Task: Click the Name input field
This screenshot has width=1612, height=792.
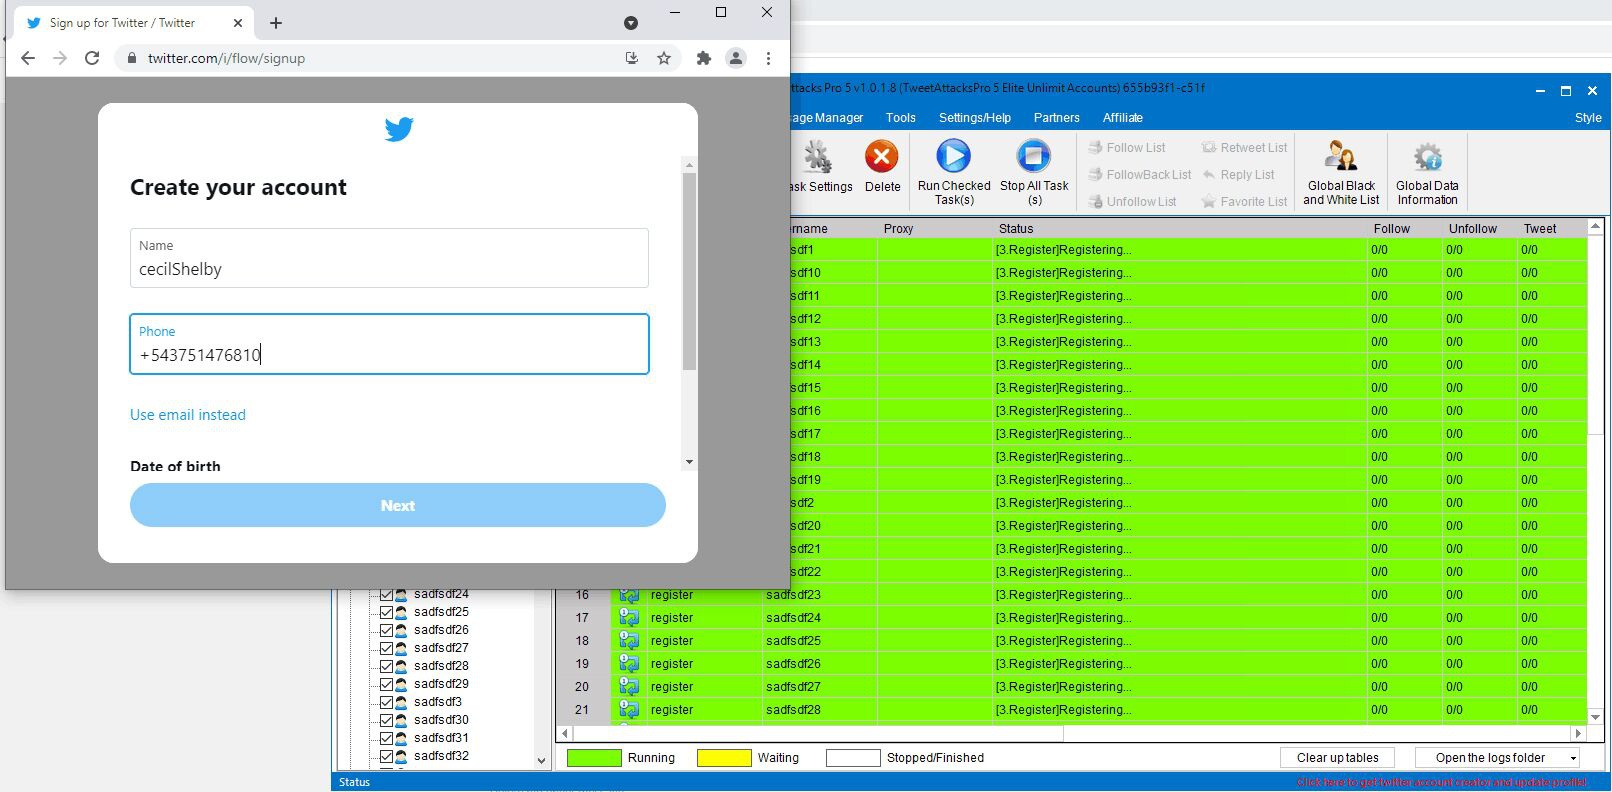Action: pyautogui.click(x=389, y=258)
